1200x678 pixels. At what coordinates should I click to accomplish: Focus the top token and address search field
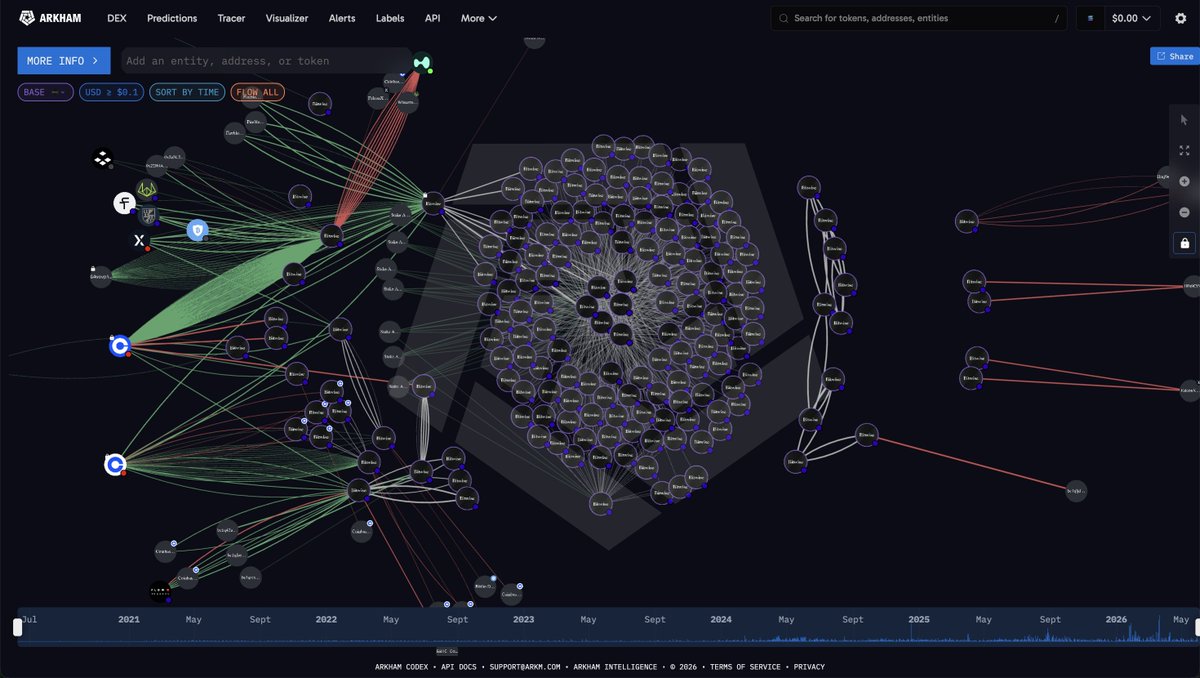click(919, 18)
